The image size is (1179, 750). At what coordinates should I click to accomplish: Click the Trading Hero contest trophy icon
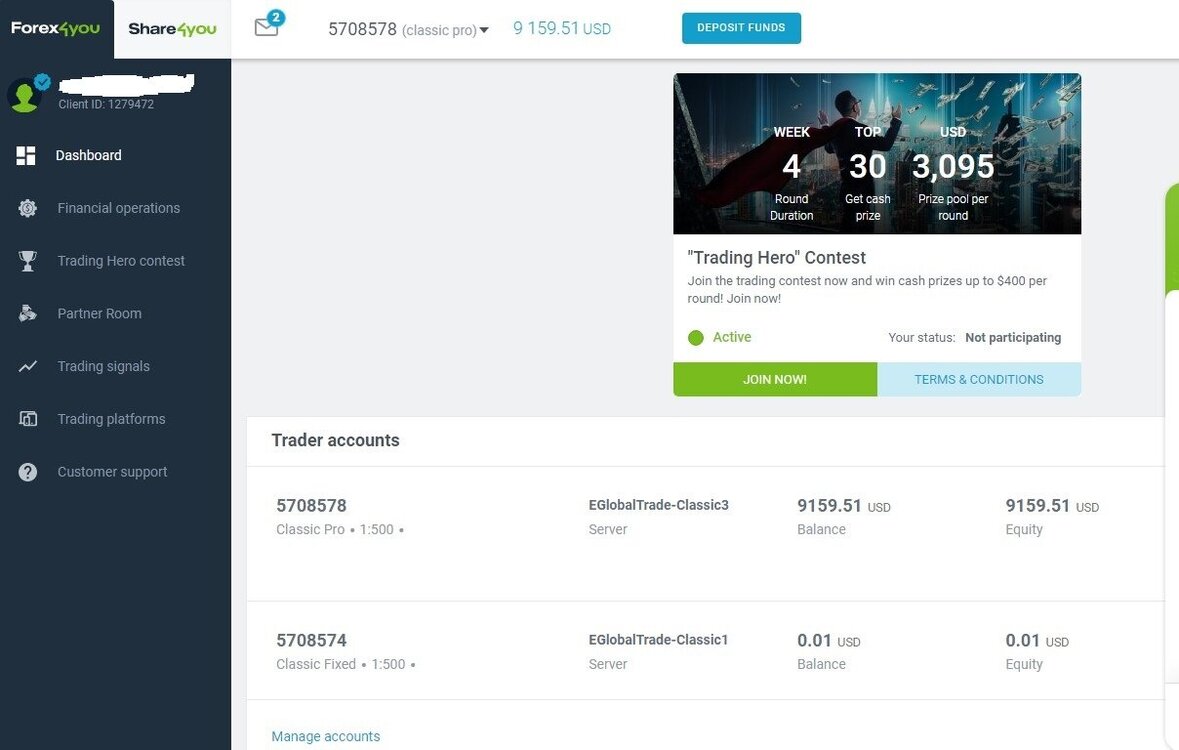pyautogui.click(x=28, y=261)
